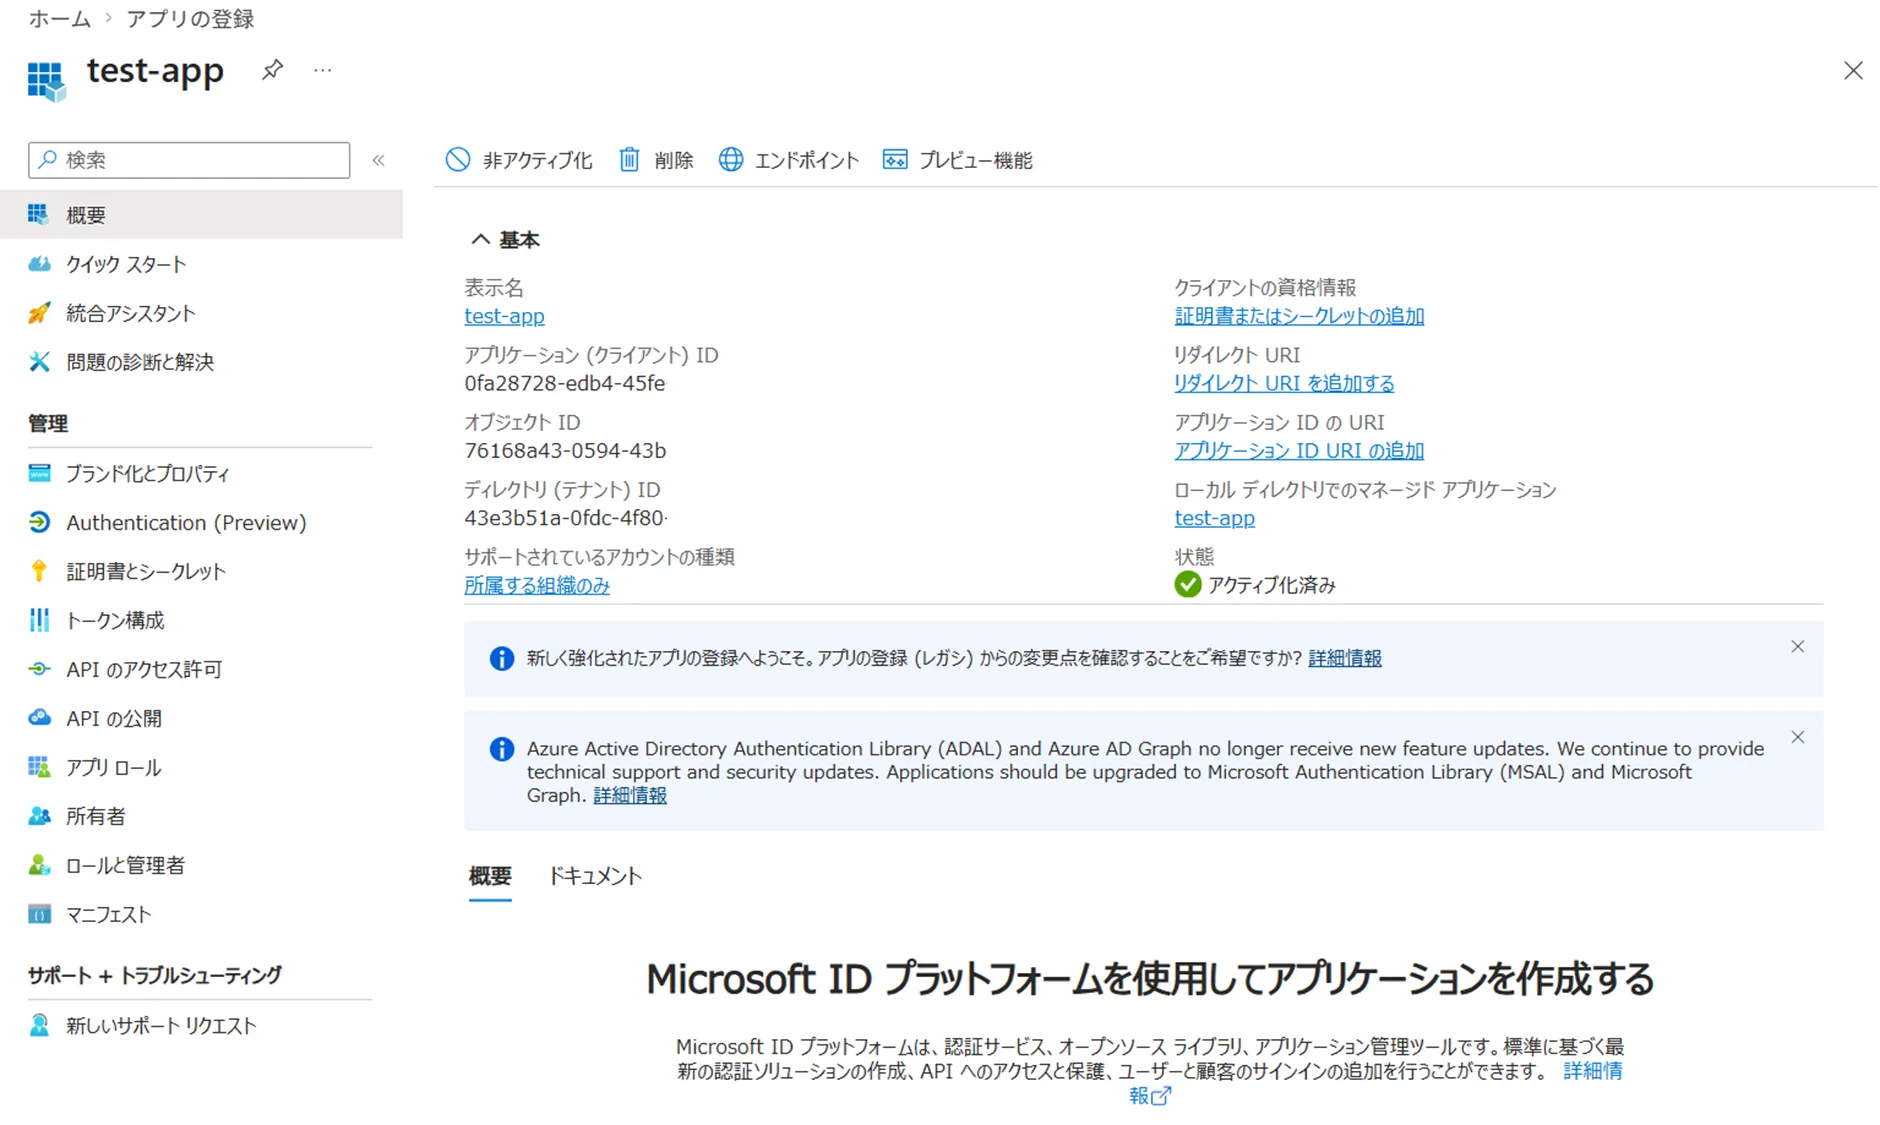Open クイック スタート in sidebar
The width and height of the screenshot is (1880, 1125).
[126, 264]
